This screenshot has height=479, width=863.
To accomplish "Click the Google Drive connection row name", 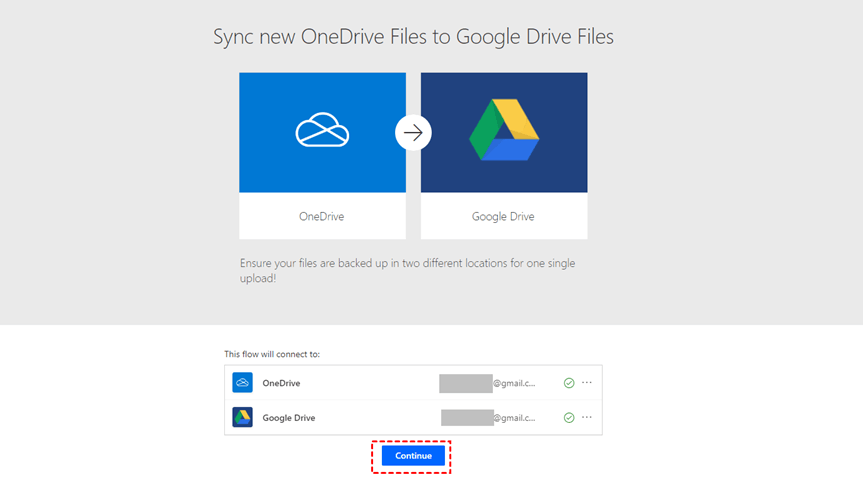I will [x=289, y=418].
